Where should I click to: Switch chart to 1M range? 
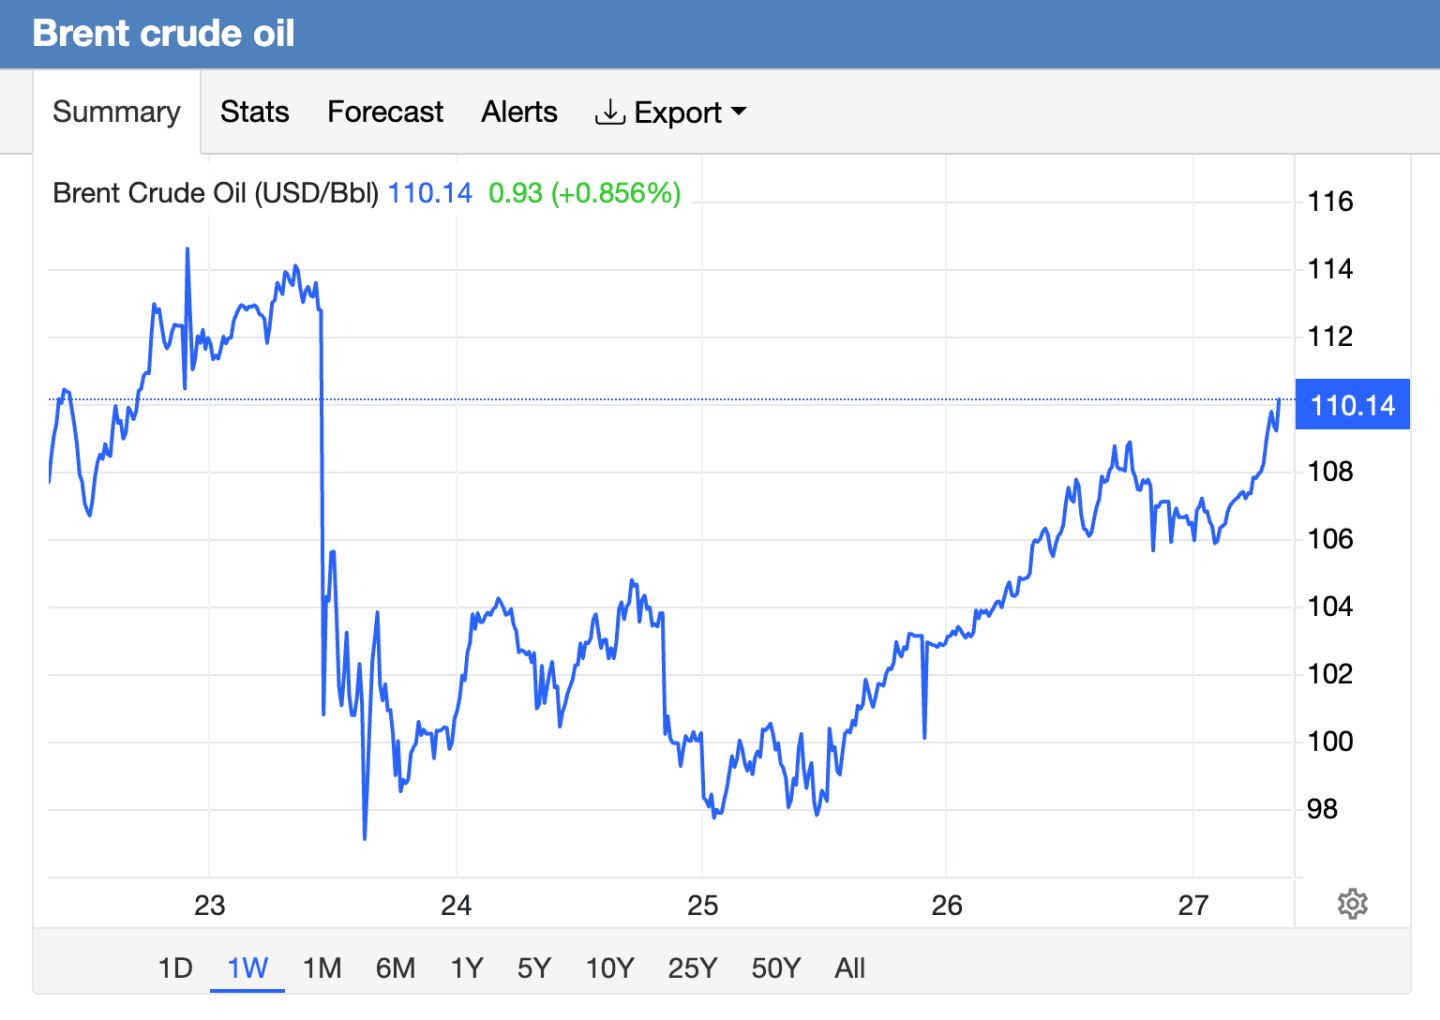[x=322, y=968]
